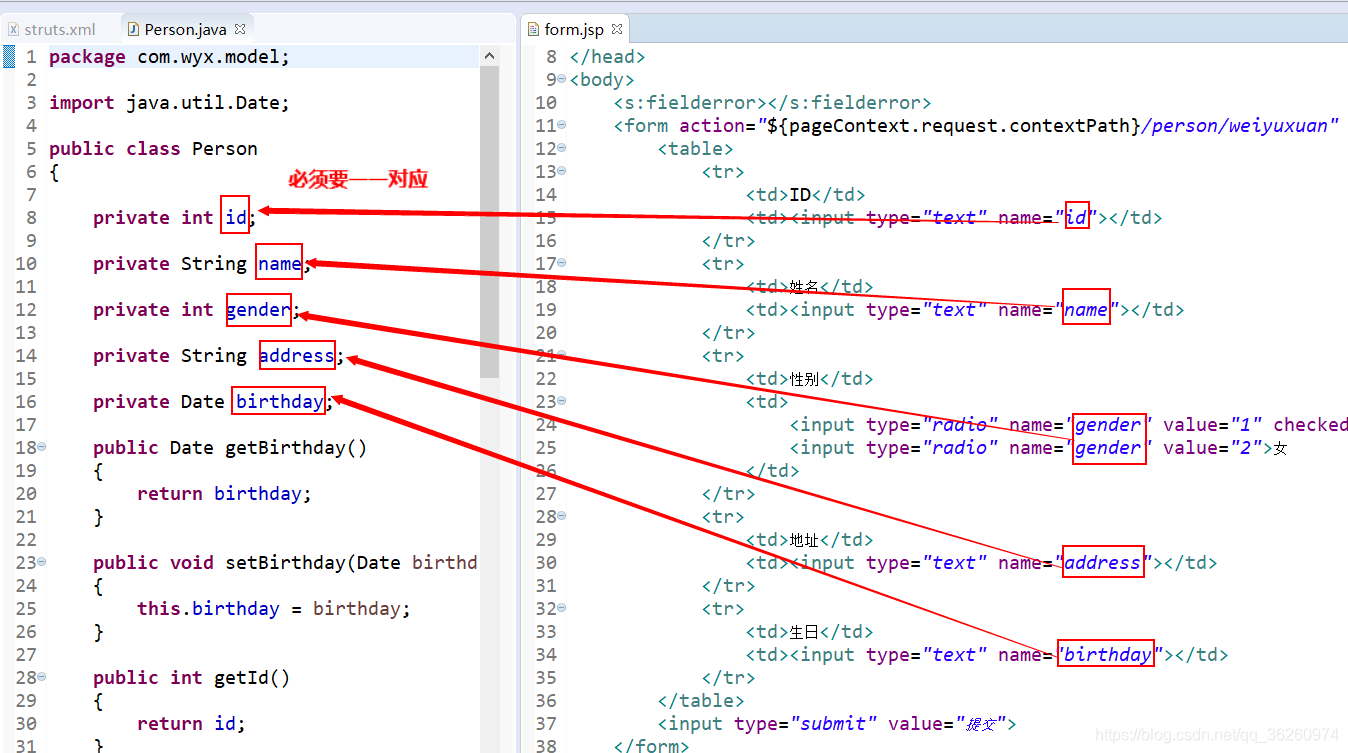Collapse the tr block at line 17
Screen dimensions: 1348x753
click(x=562, y=263)
